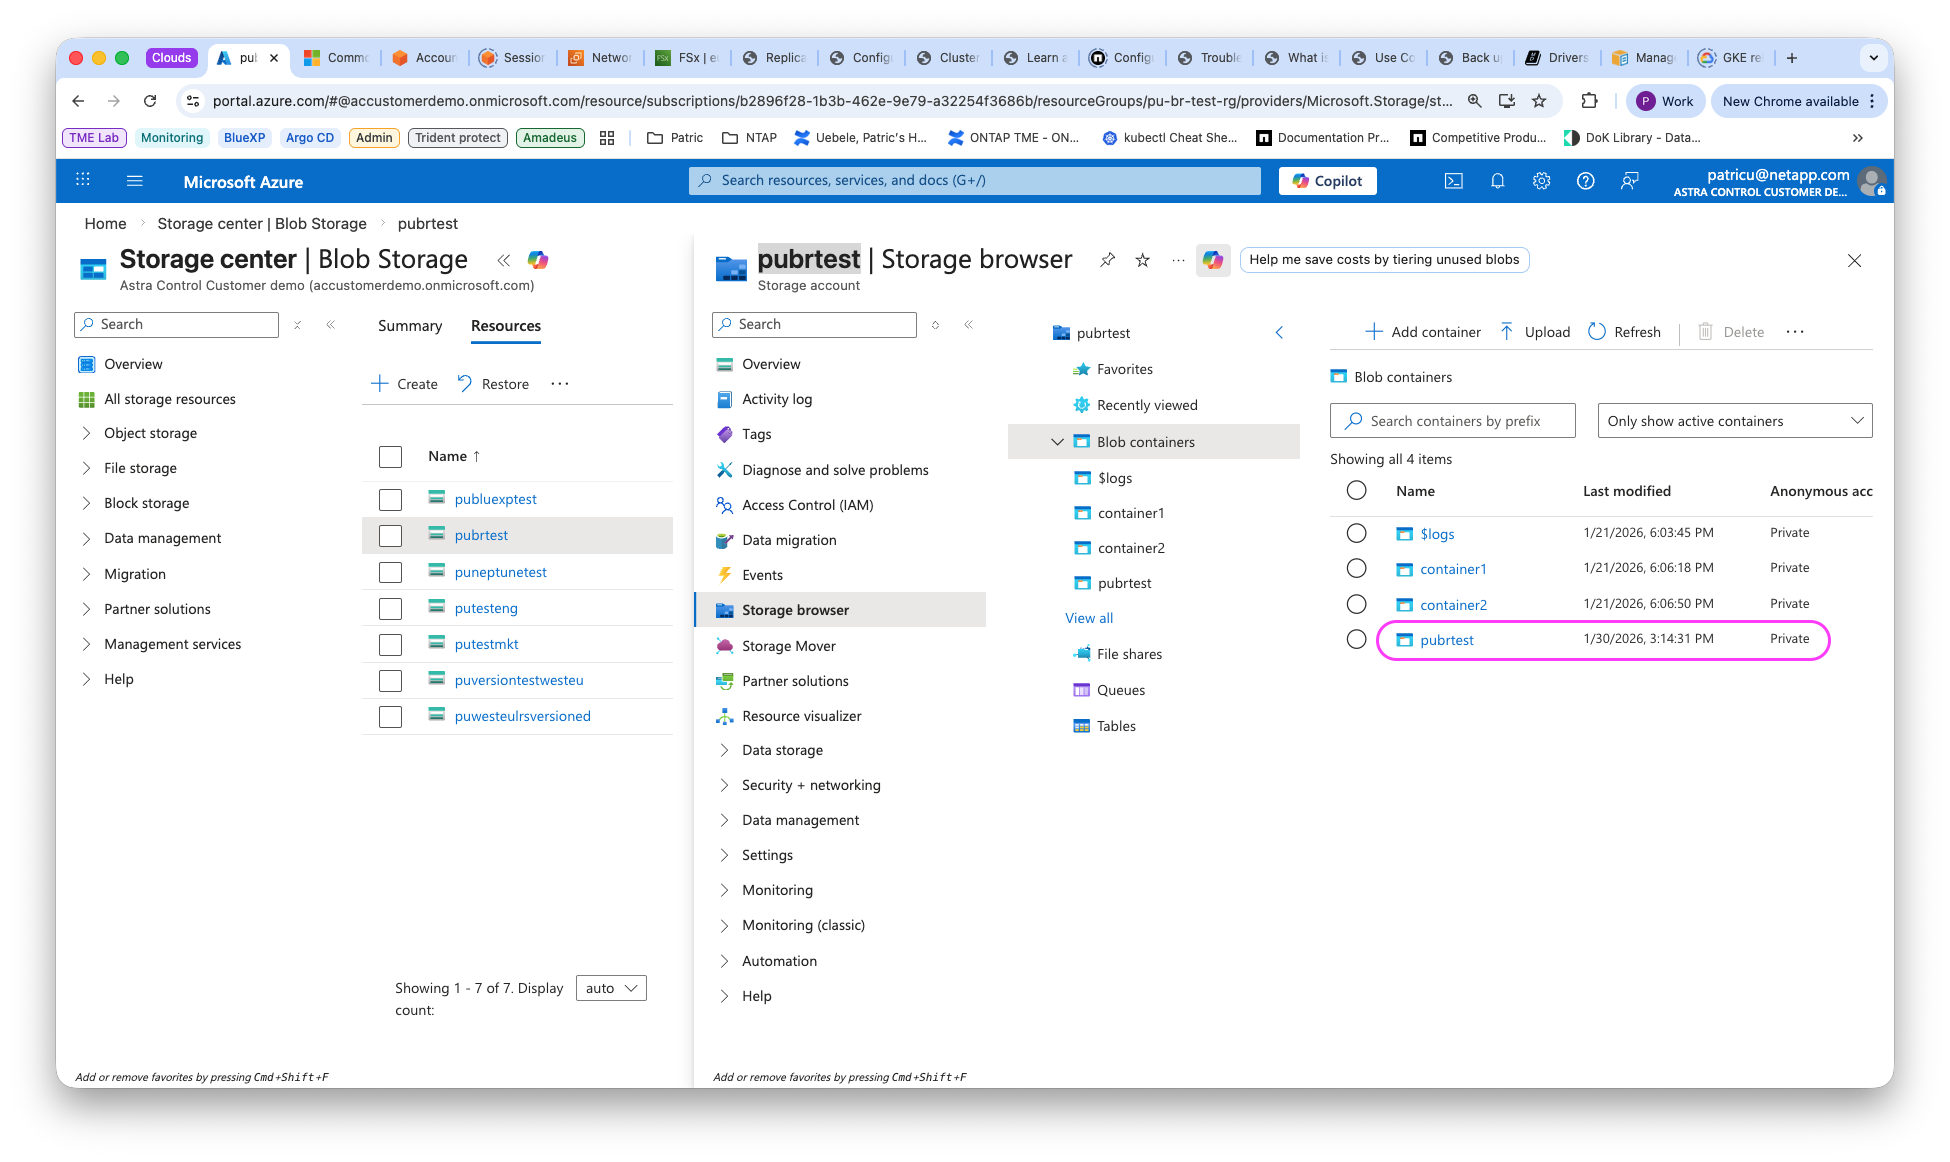Tick the checkbox for puneptunetest
Viewport: 1950px width, 1162px height.
390,572
